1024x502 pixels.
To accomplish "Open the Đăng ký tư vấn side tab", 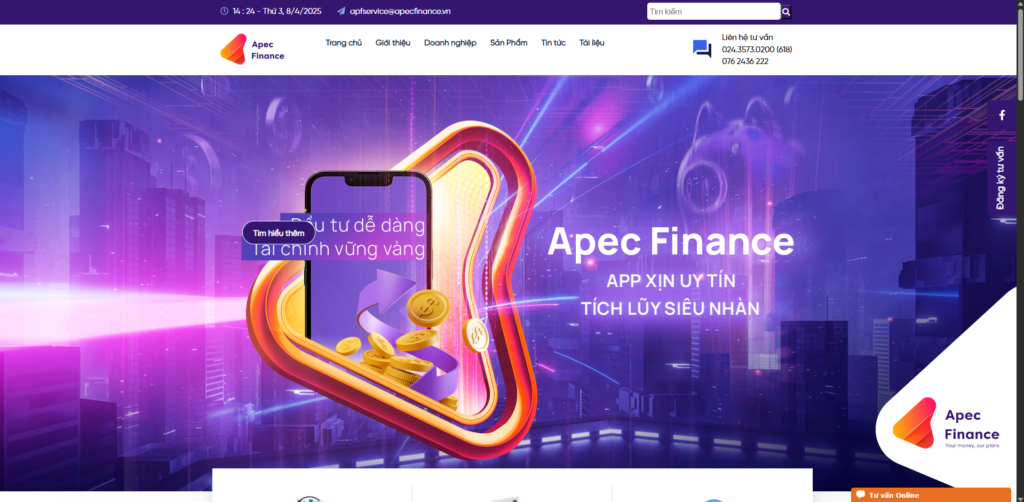I will [x=1000, y=178].
